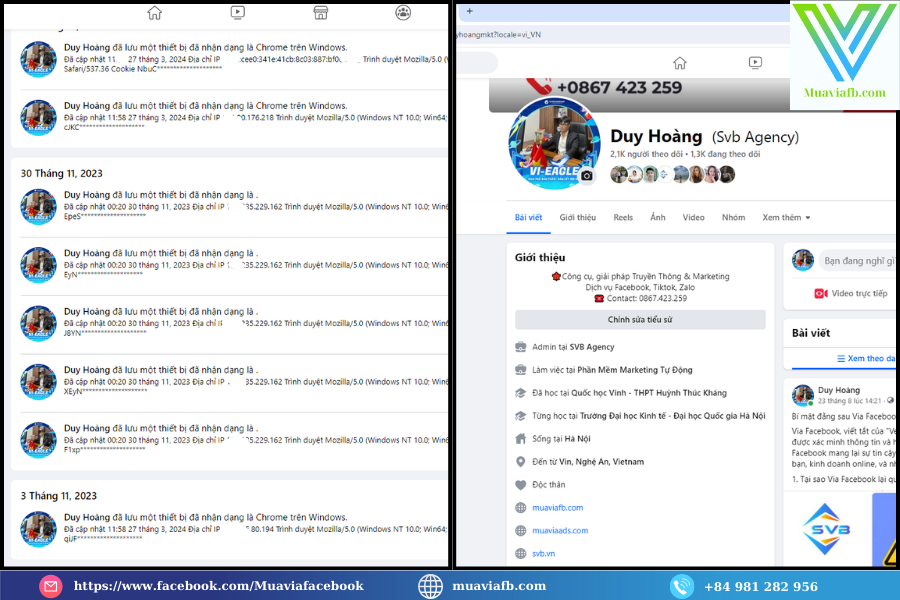The height and width of the screenshot is (600, 900).
Task: Open the svb.vn link
Action: coord(543,553)
